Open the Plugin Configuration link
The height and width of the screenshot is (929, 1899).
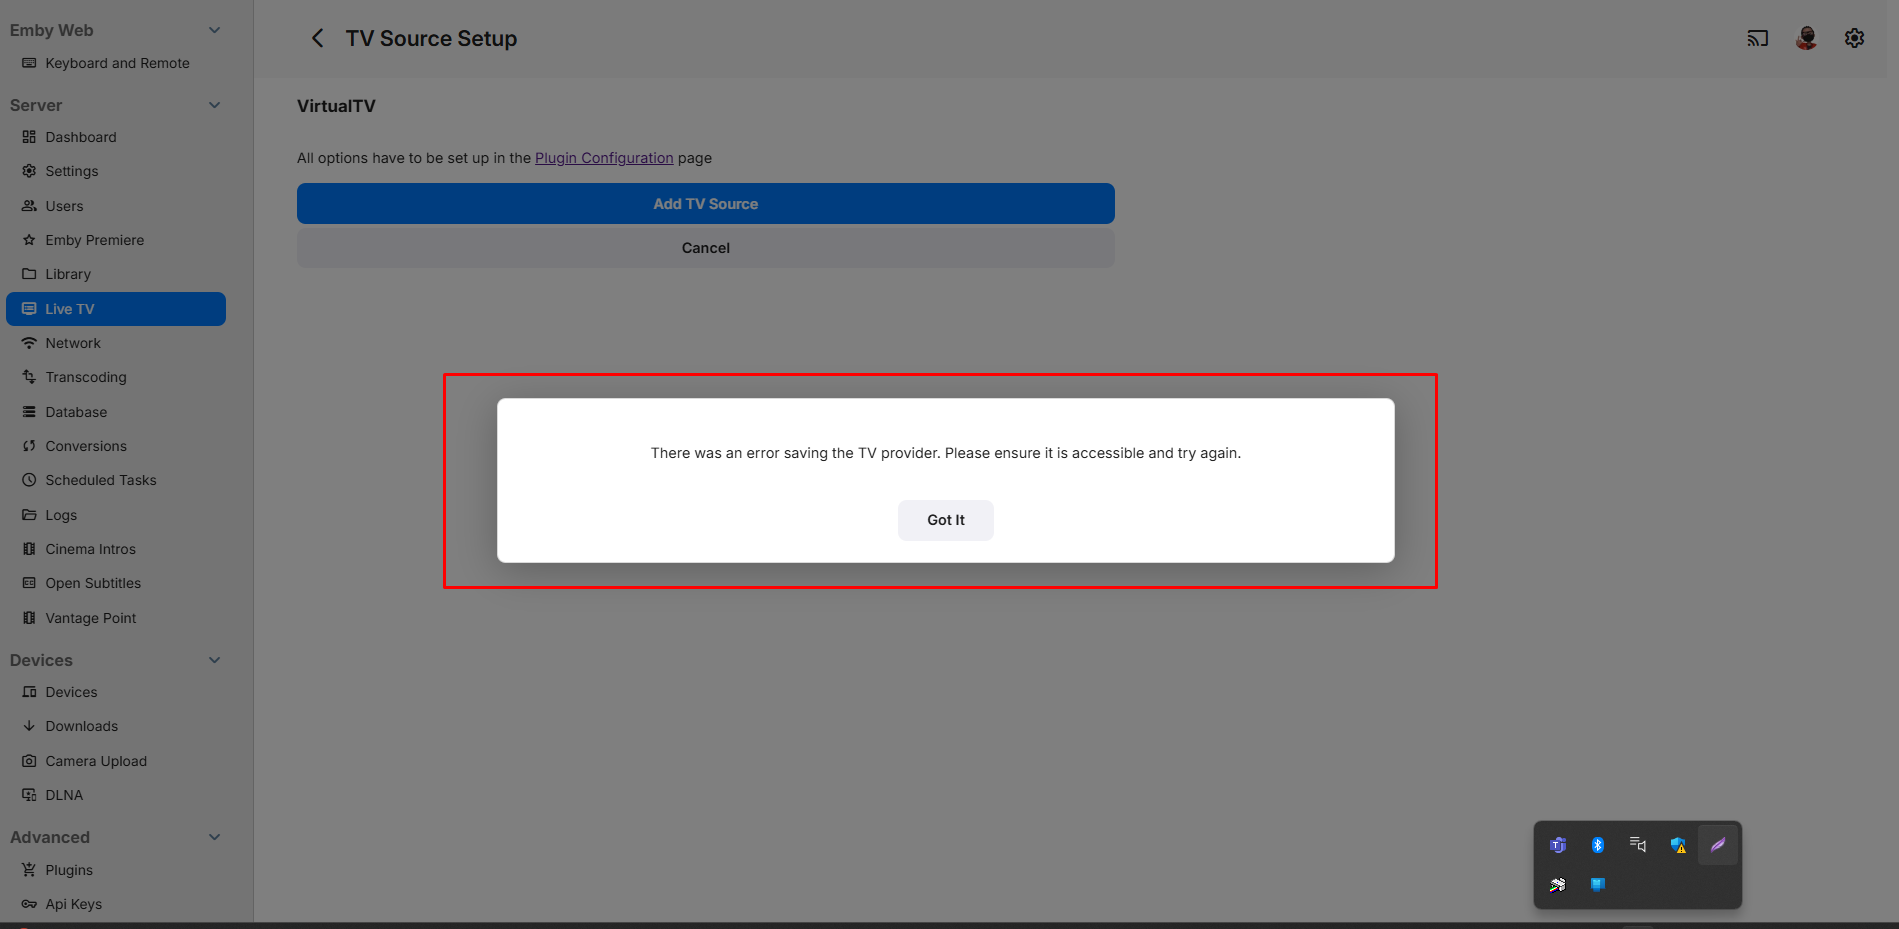[604, 158]
